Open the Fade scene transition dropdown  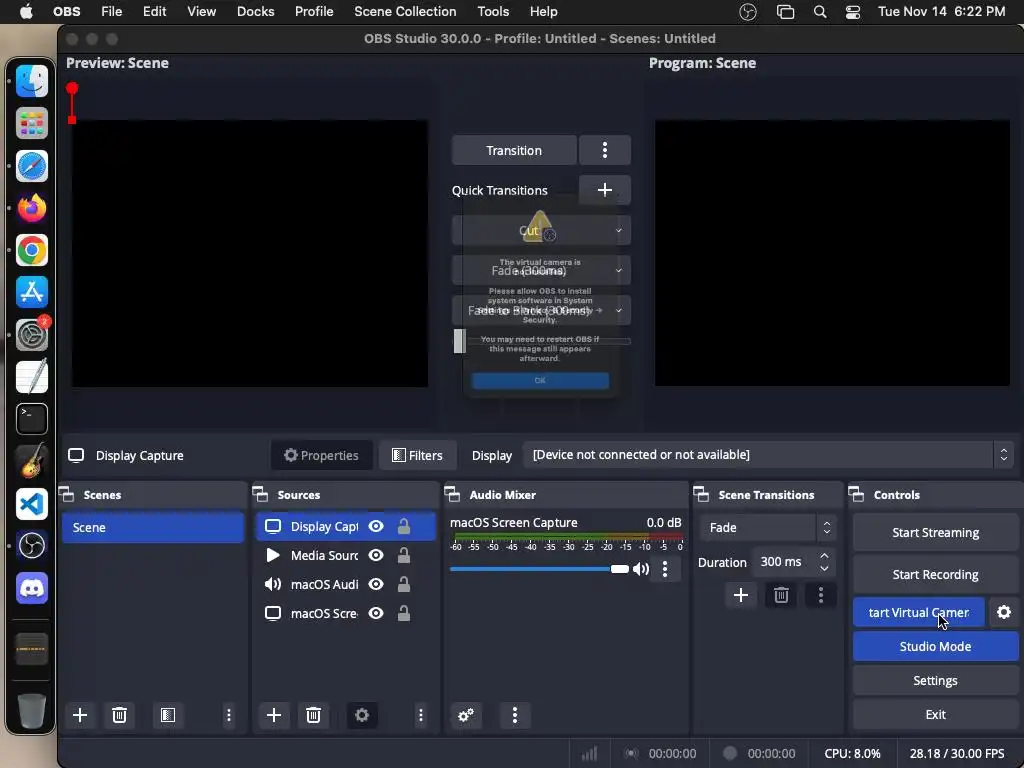point(767,527)
